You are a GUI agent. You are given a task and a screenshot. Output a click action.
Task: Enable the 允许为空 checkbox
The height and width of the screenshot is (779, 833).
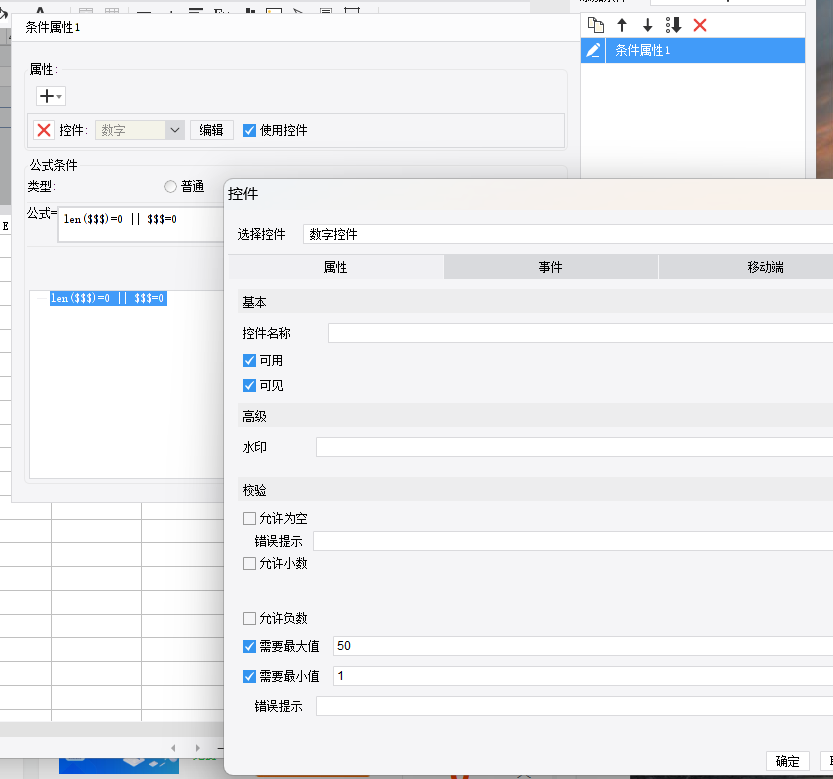[250, 518]
